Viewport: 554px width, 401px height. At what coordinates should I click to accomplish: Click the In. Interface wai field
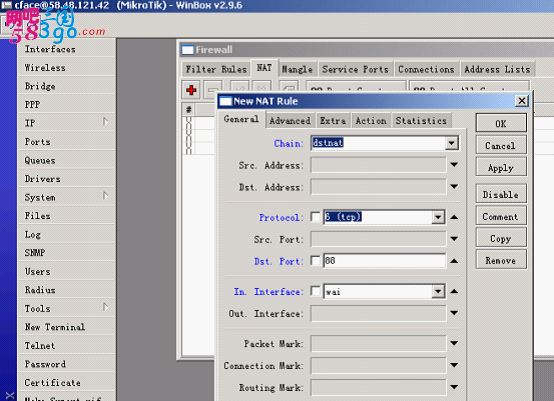pyautogui.click(x=377, y=291)
